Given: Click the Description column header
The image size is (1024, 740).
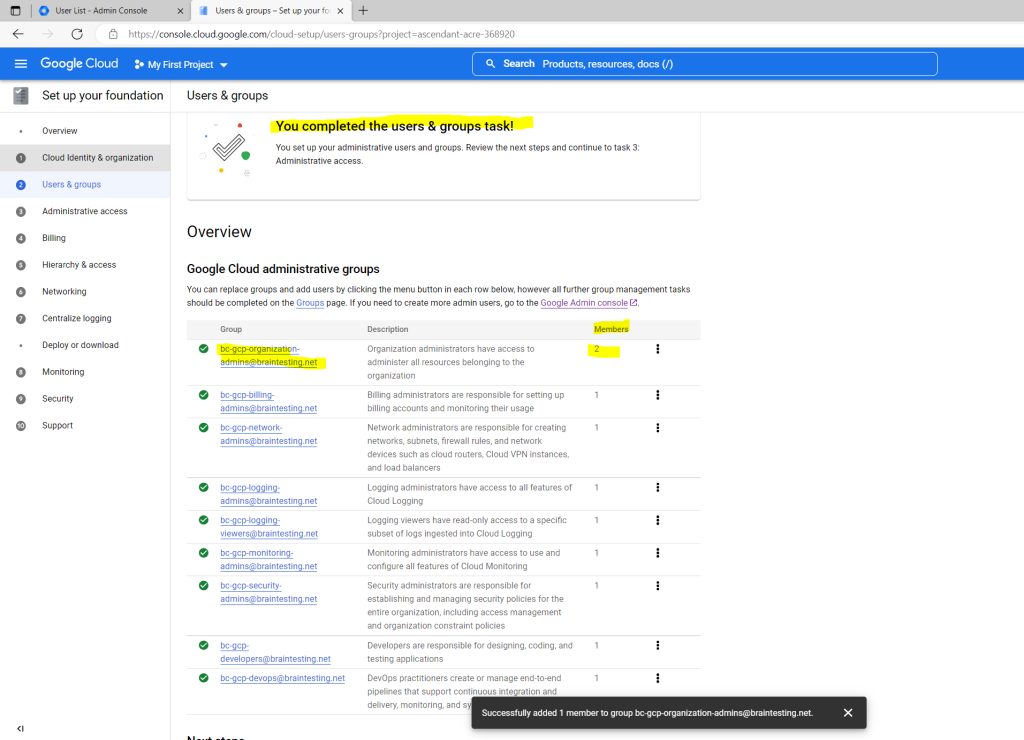Looking at the screenshot, I should (387, 329).
